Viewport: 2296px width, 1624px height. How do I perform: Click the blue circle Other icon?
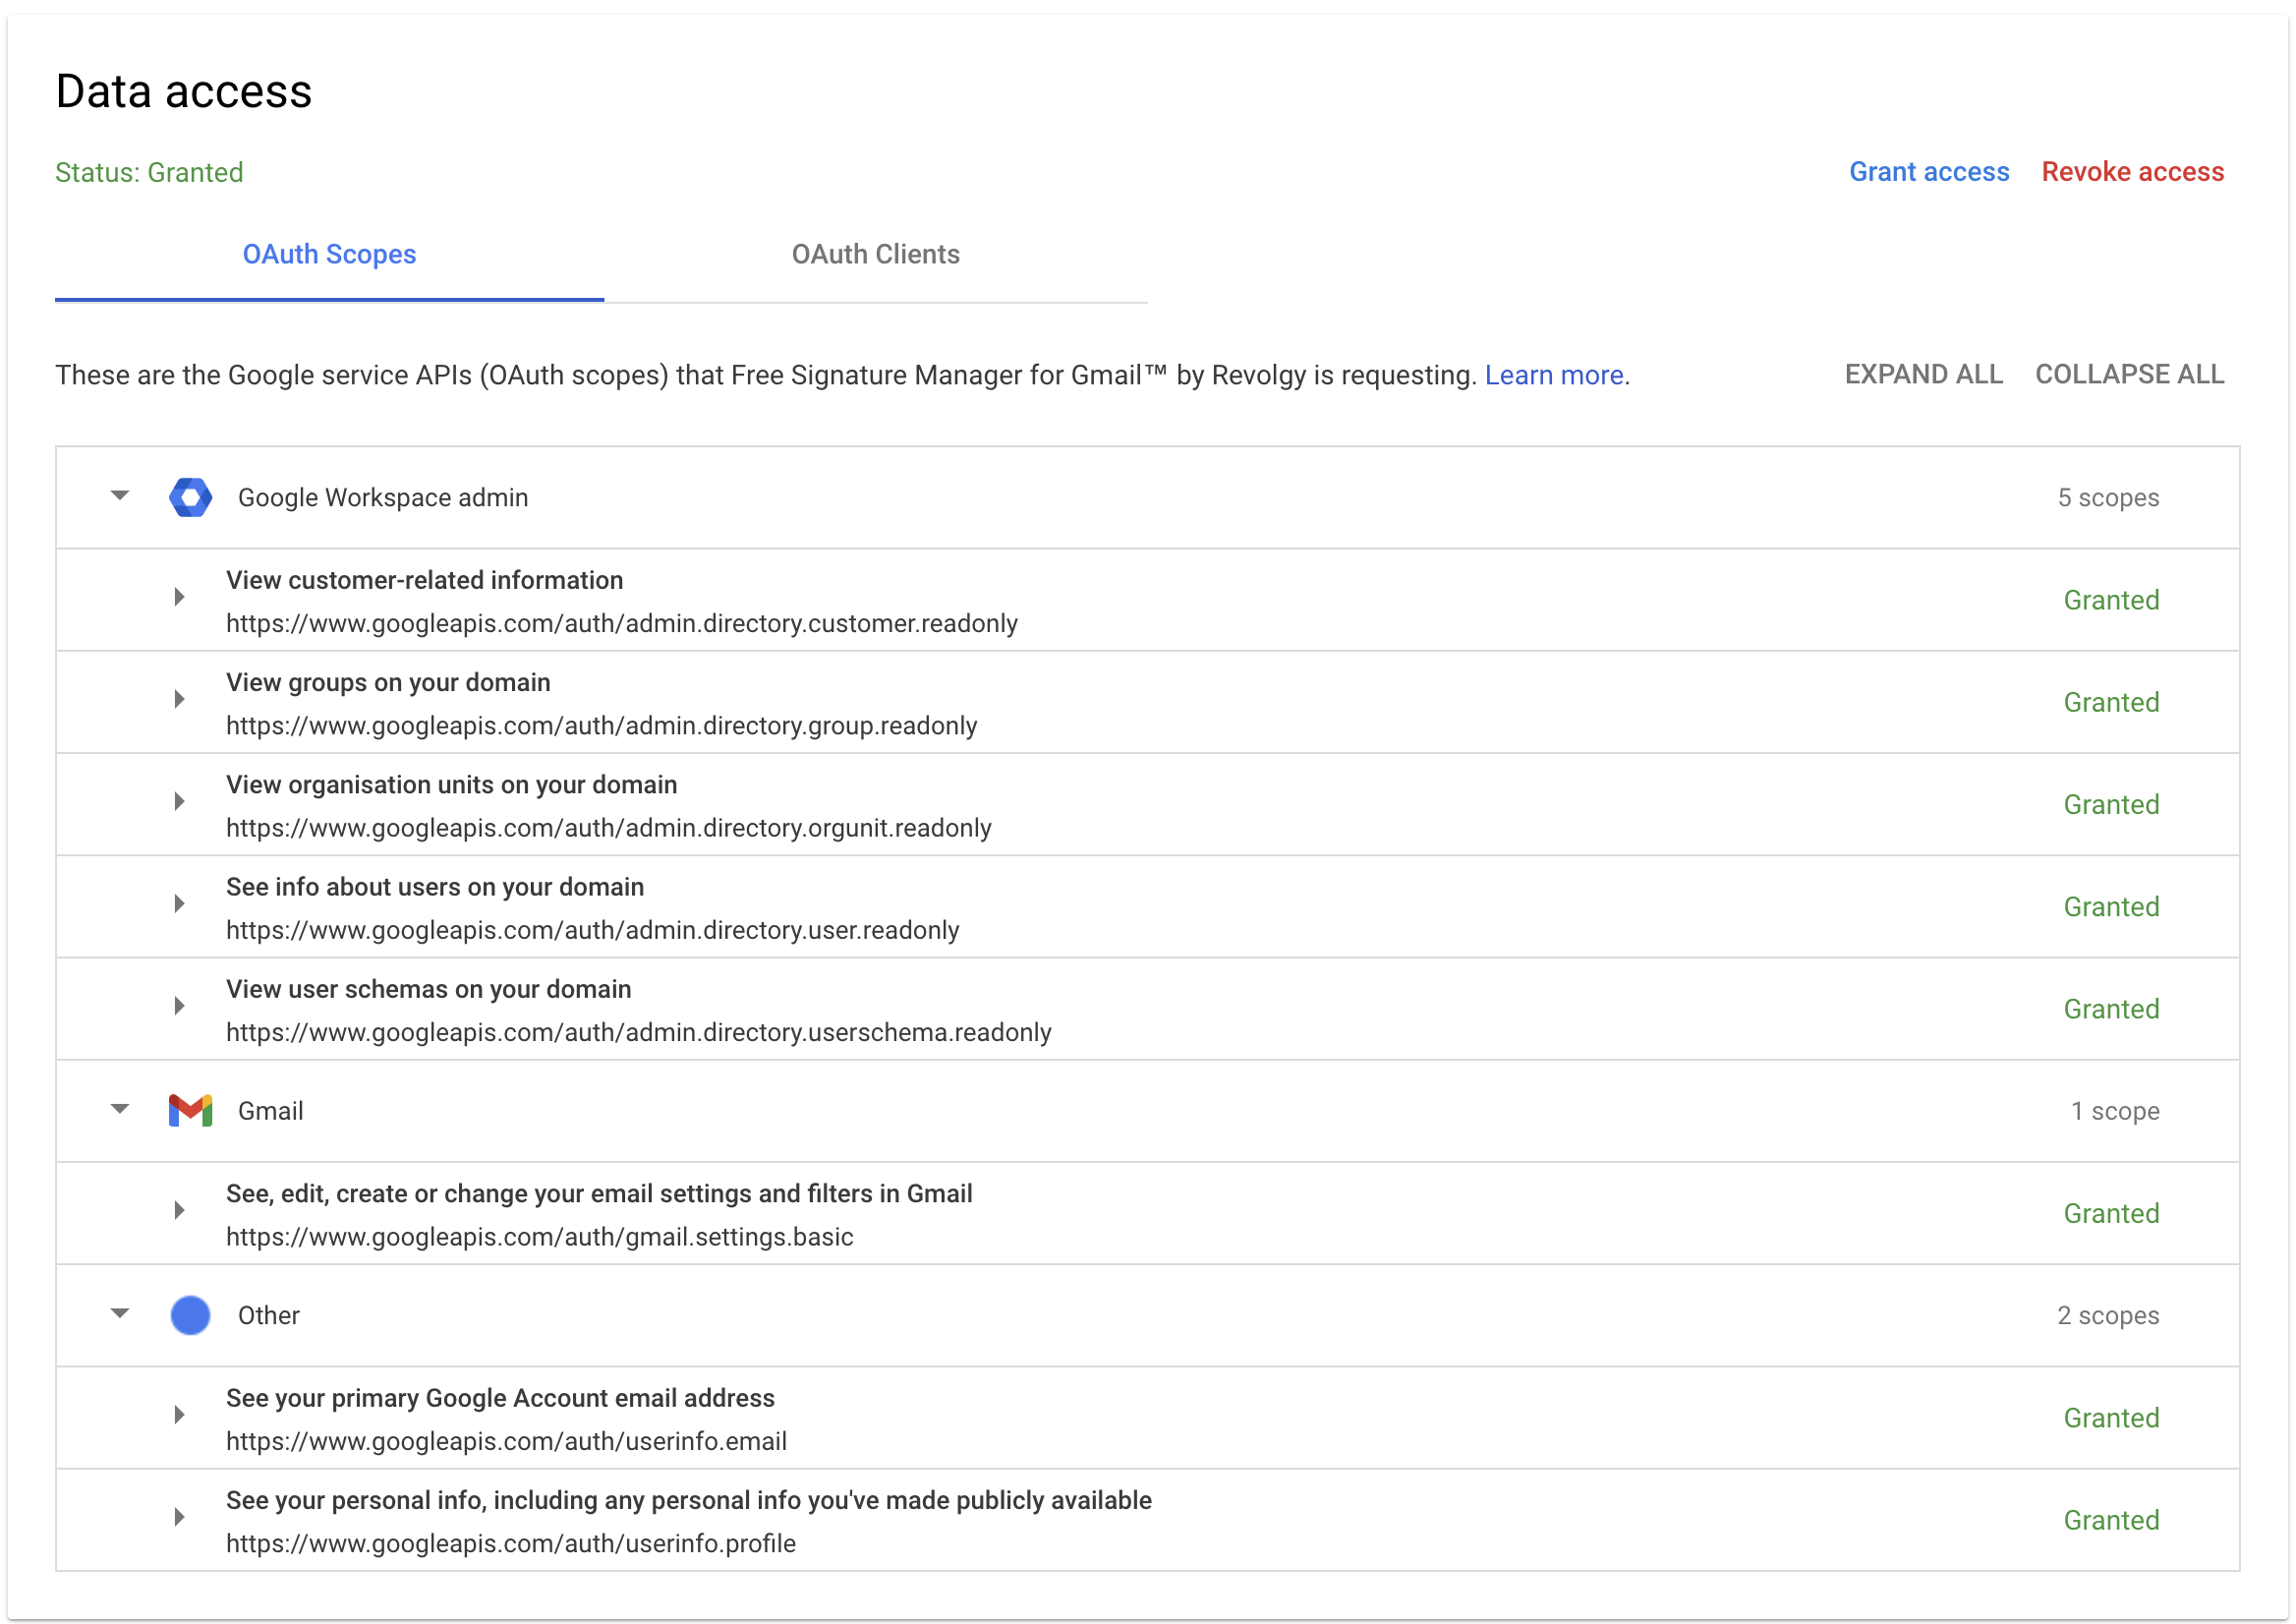190,1315
